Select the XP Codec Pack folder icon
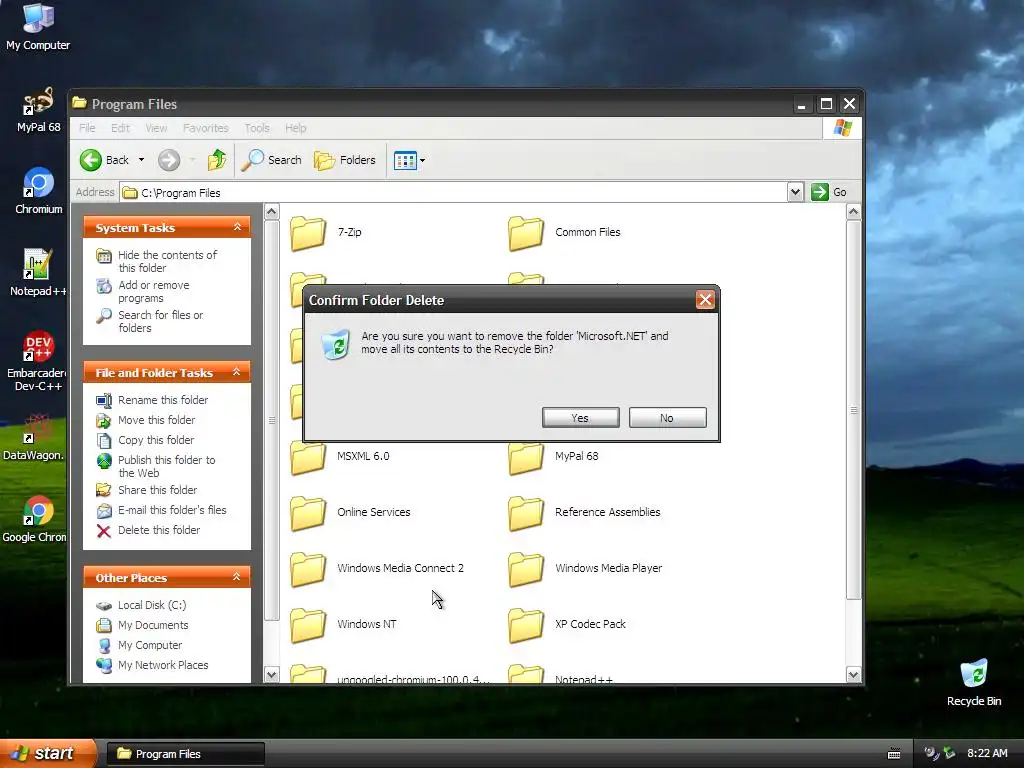 (x=526, y=625)
